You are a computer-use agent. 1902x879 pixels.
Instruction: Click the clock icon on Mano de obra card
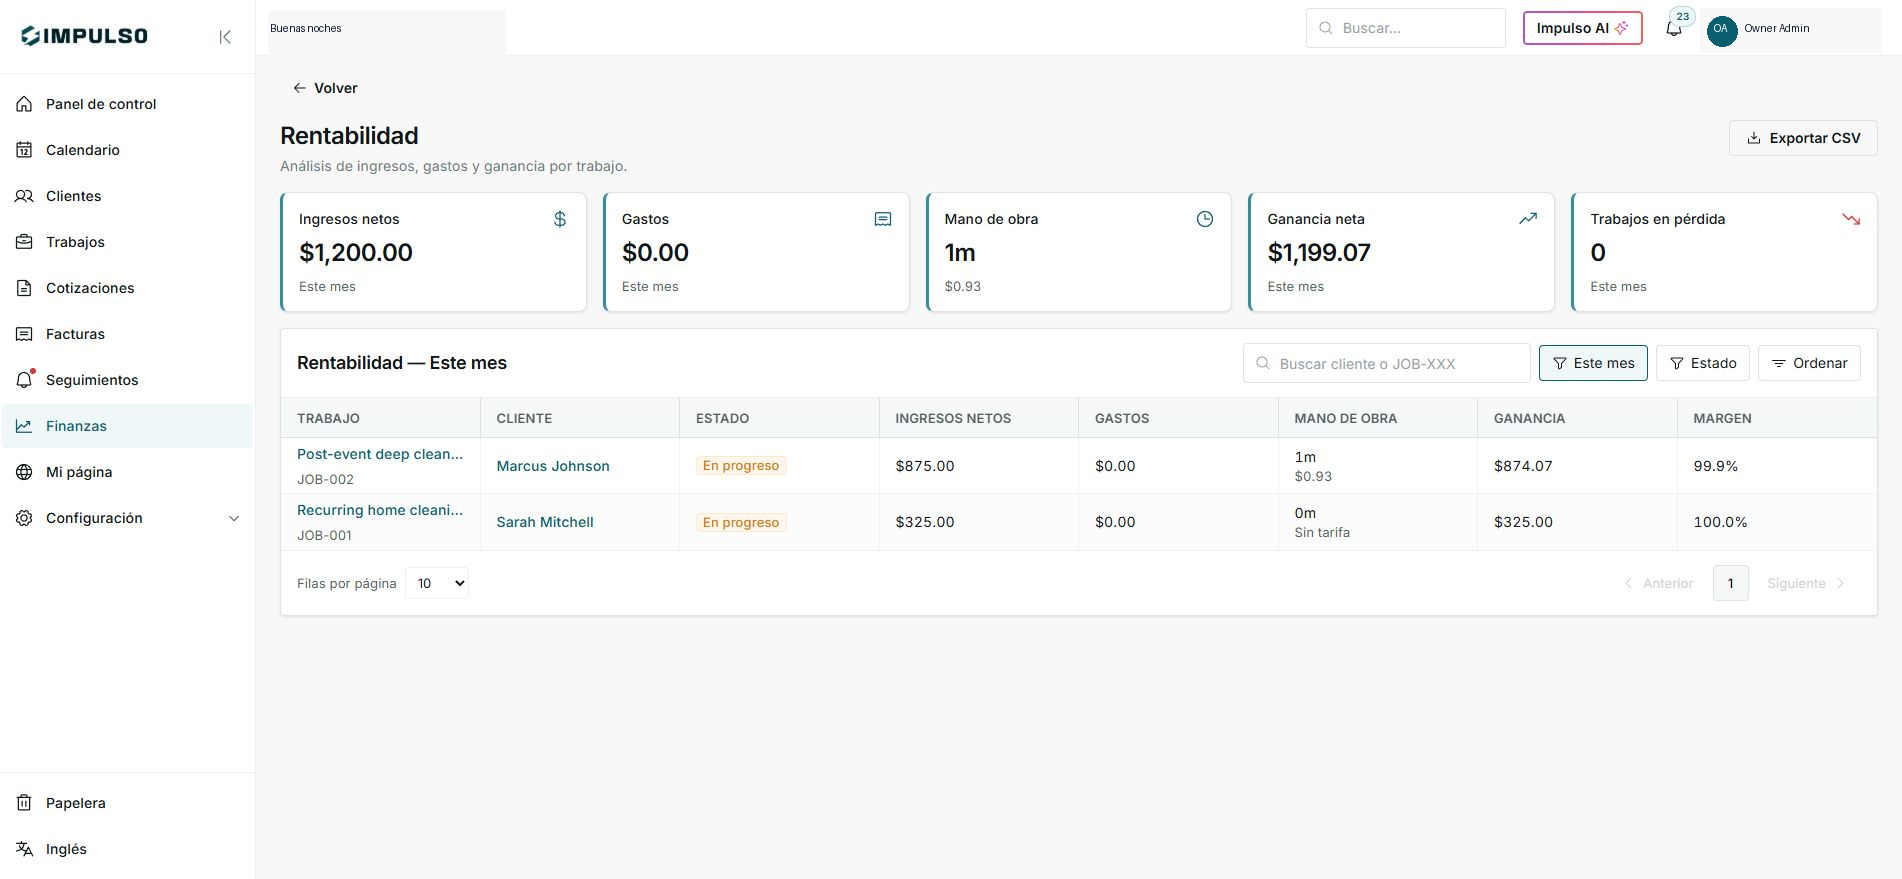[1205, 219]
